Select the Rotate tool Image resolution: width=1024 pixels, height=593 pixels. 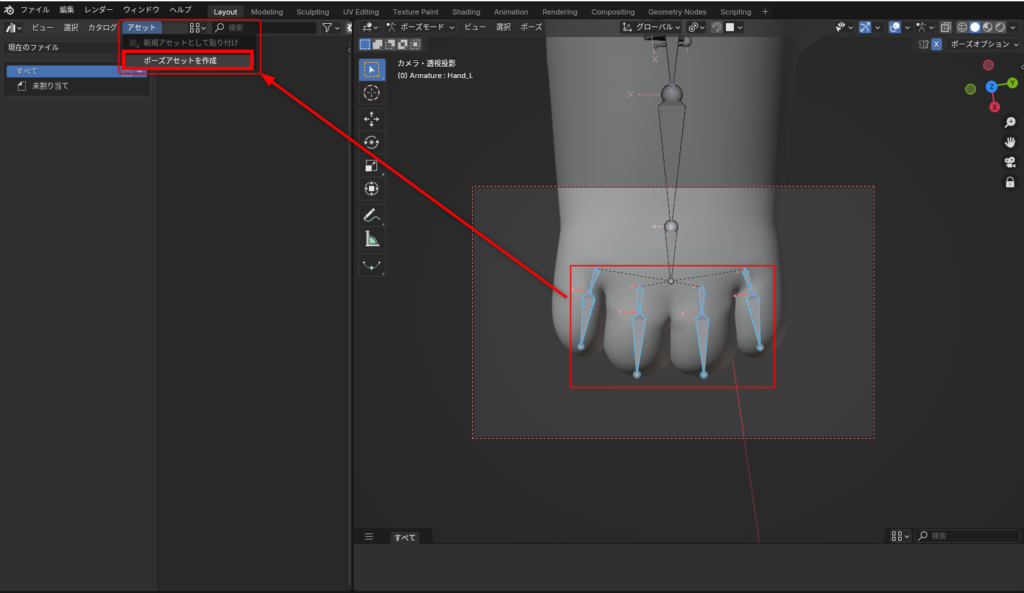point(371,142)
